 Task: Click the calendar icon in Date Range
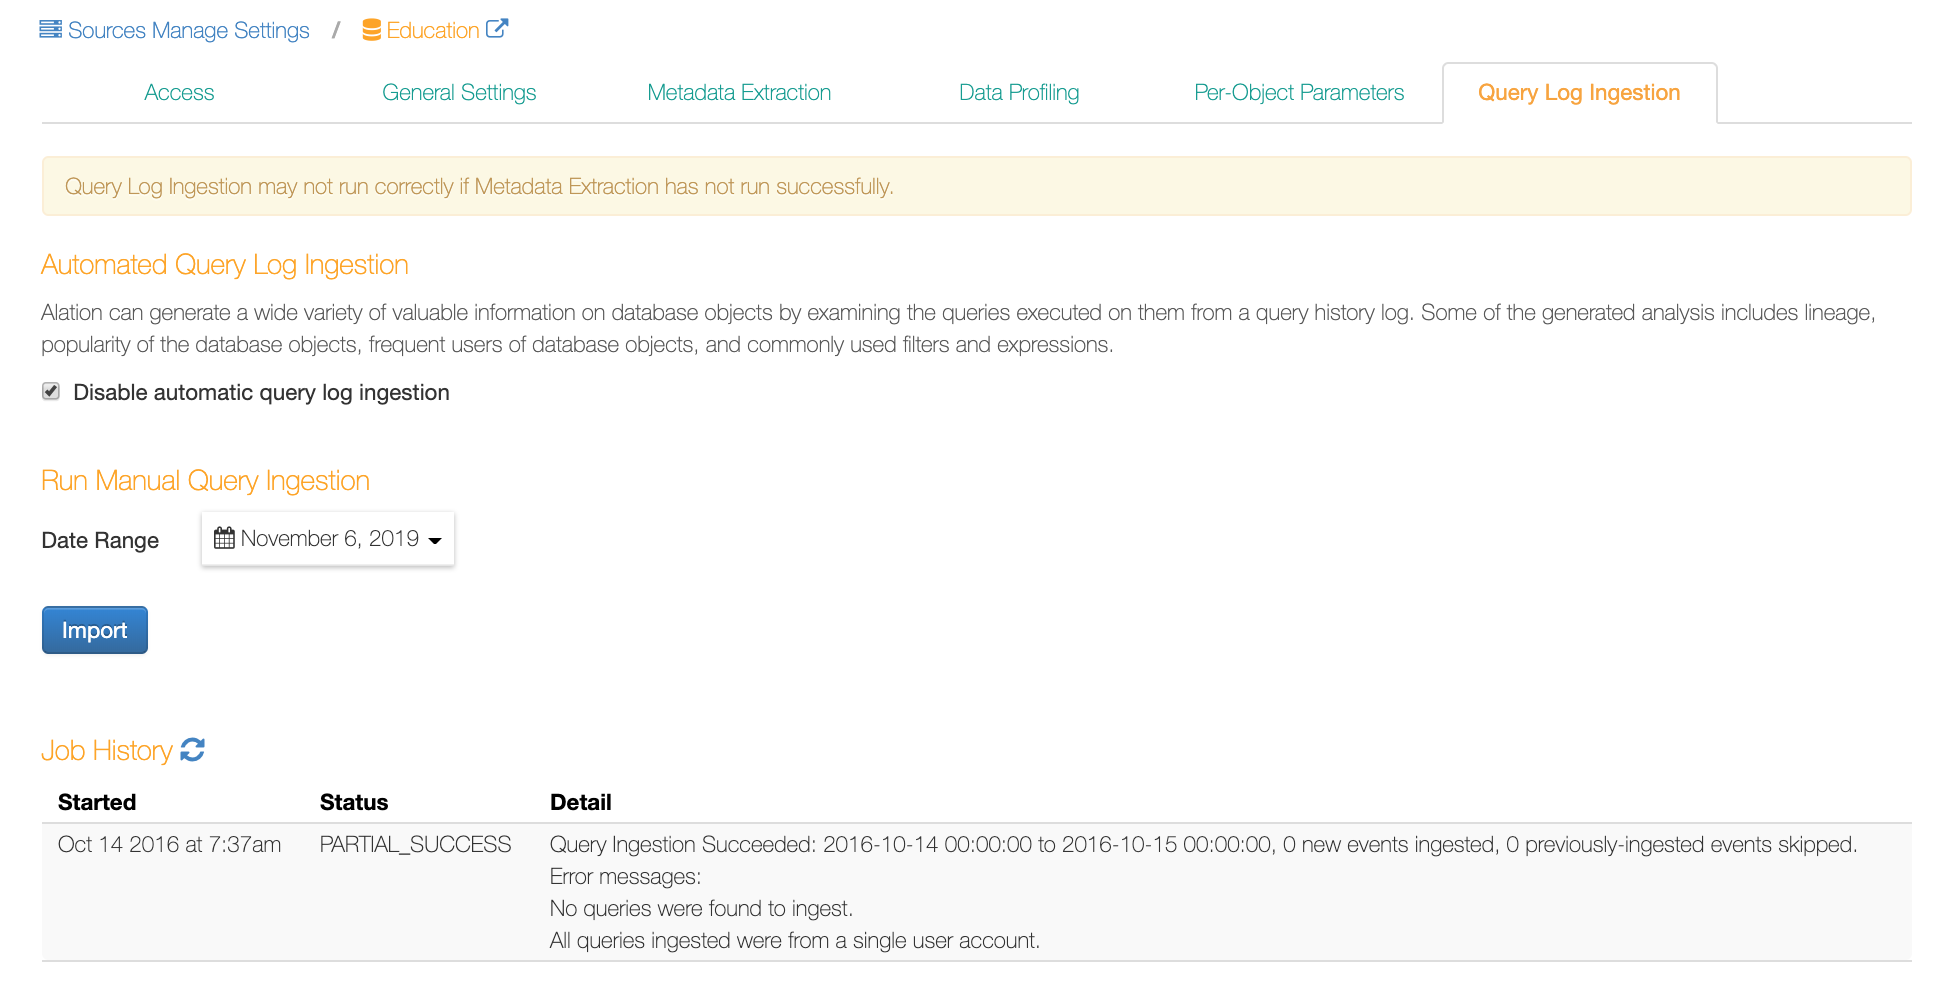tap(225, 538)
